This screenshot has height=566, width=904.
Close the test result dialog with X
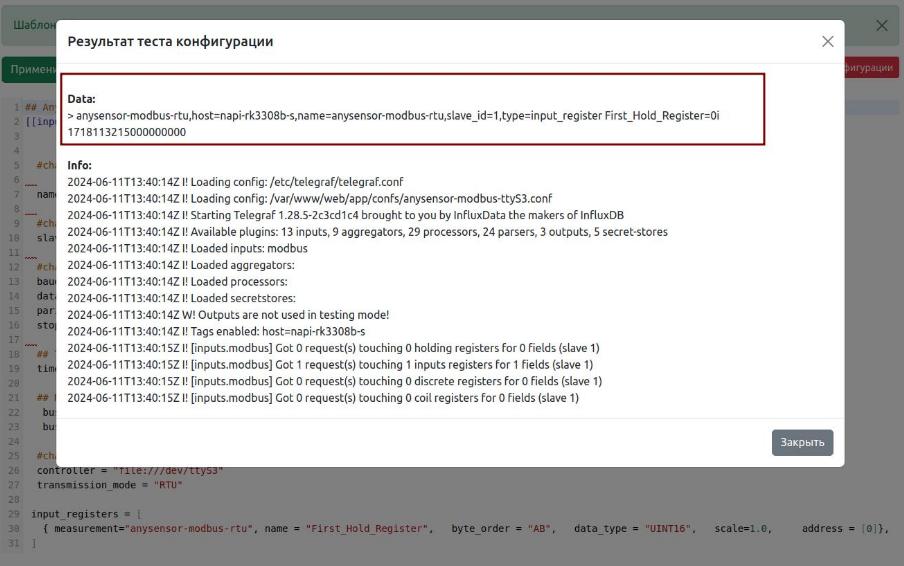pyautogui.click(x=827, y=42)
